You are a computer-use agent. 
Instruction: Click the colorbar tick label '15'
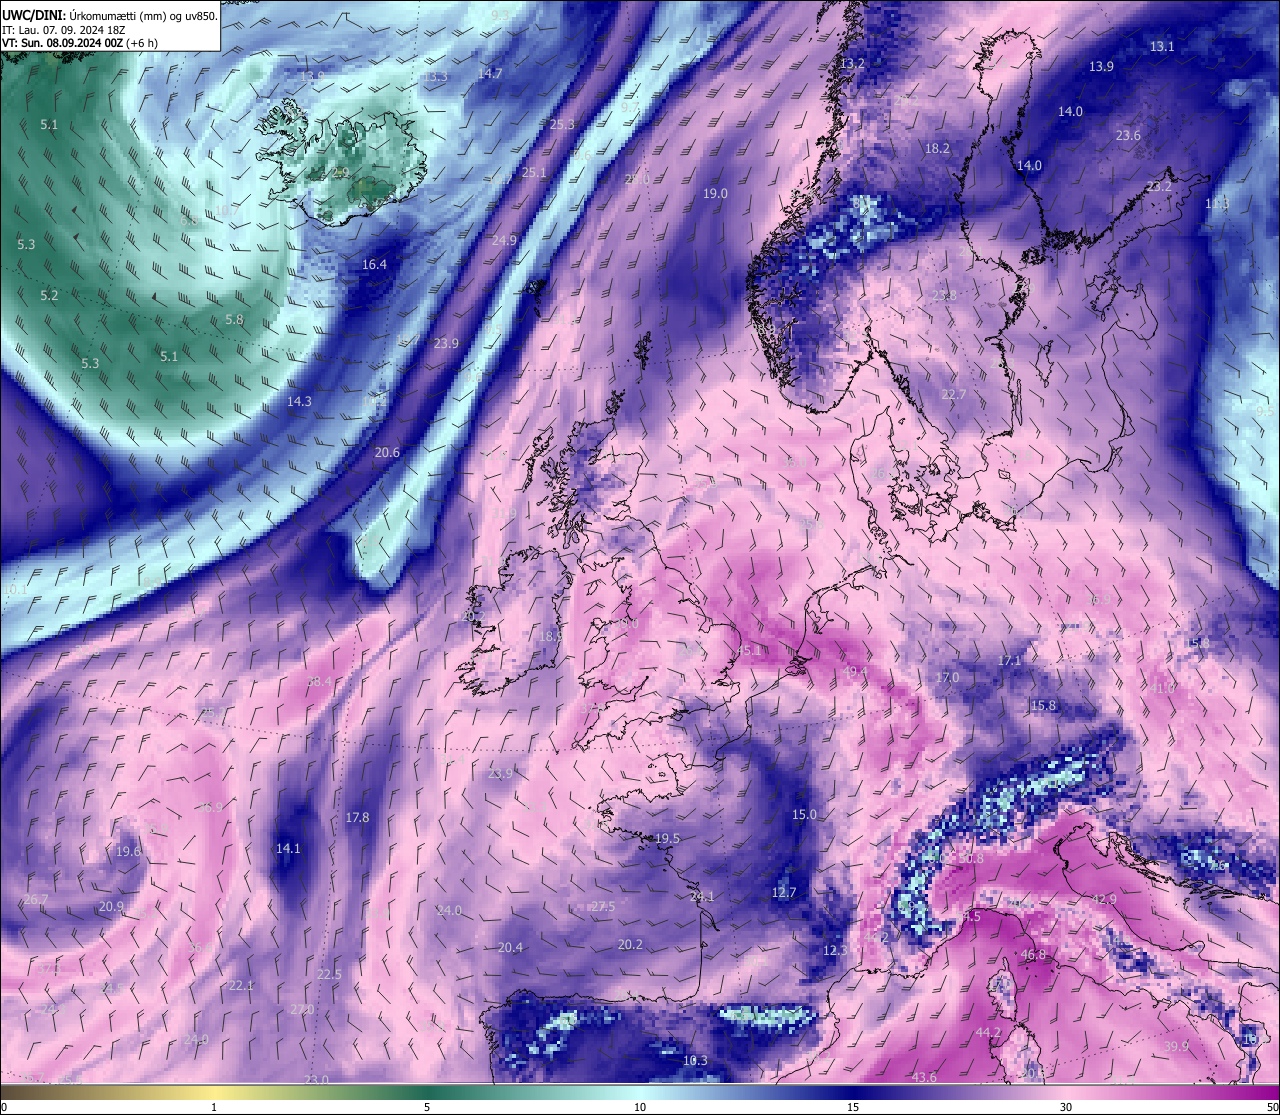853,1107
